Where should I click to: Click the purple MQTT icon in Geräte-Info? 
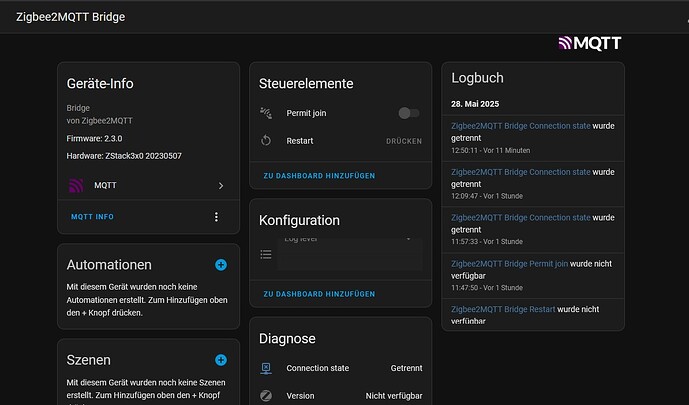pos(76,185)
